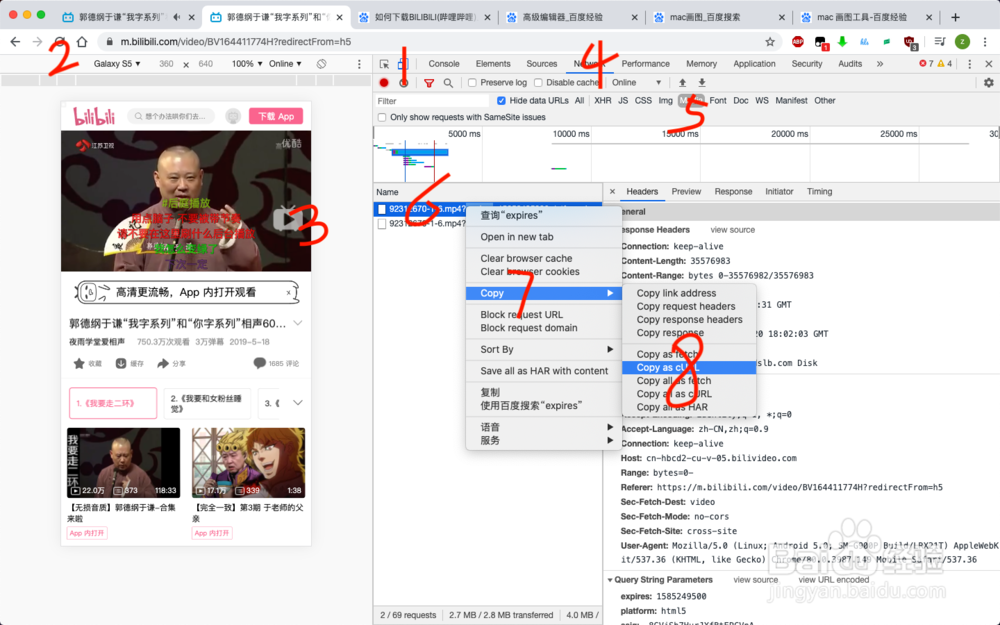Open Chrome three-dot menu
The image size is (1000, 625).
coord(985,42)
